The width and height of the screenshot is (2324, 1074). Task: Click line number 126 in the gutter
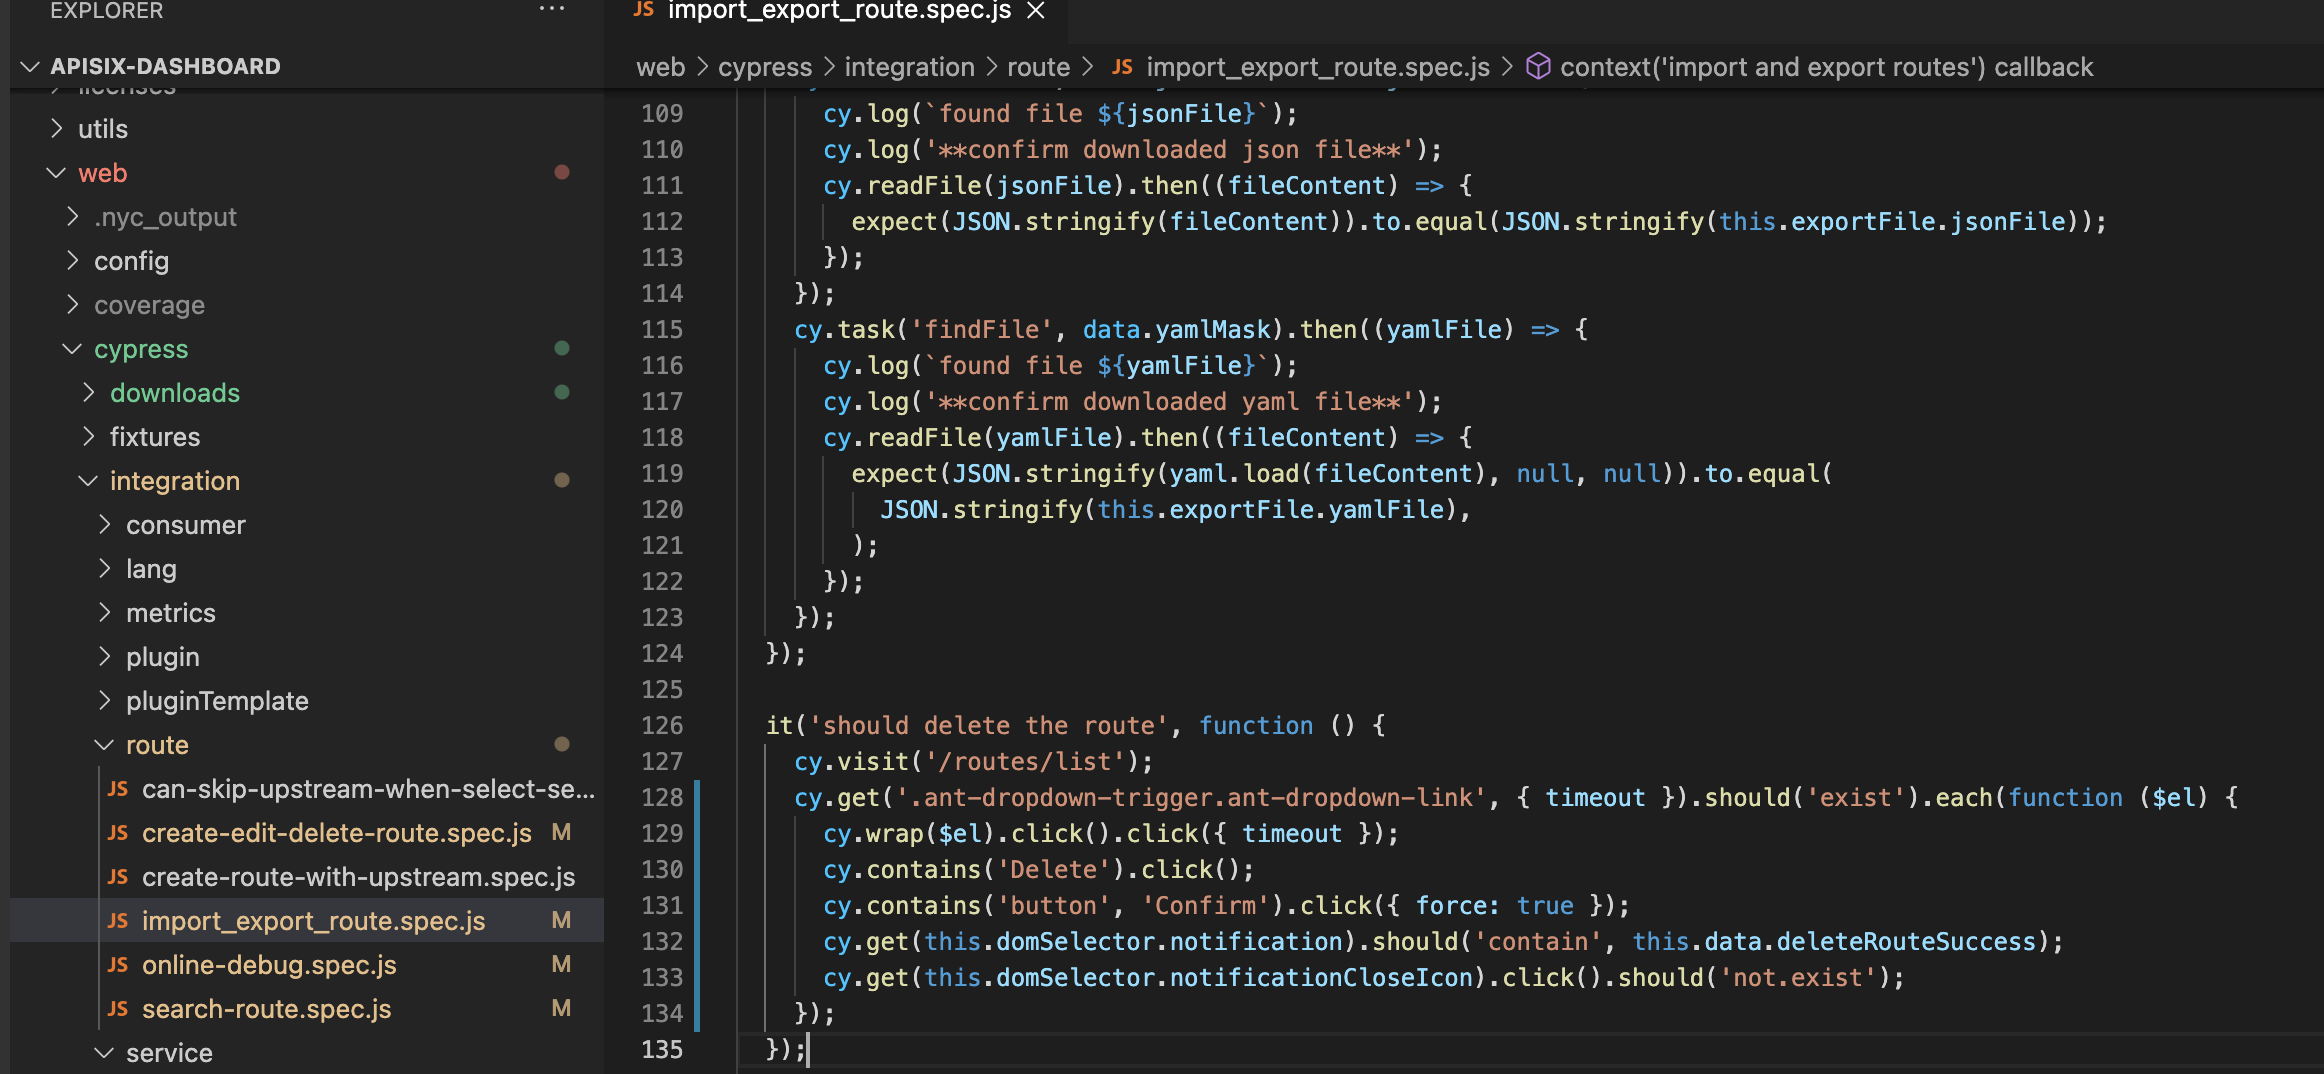662,725
